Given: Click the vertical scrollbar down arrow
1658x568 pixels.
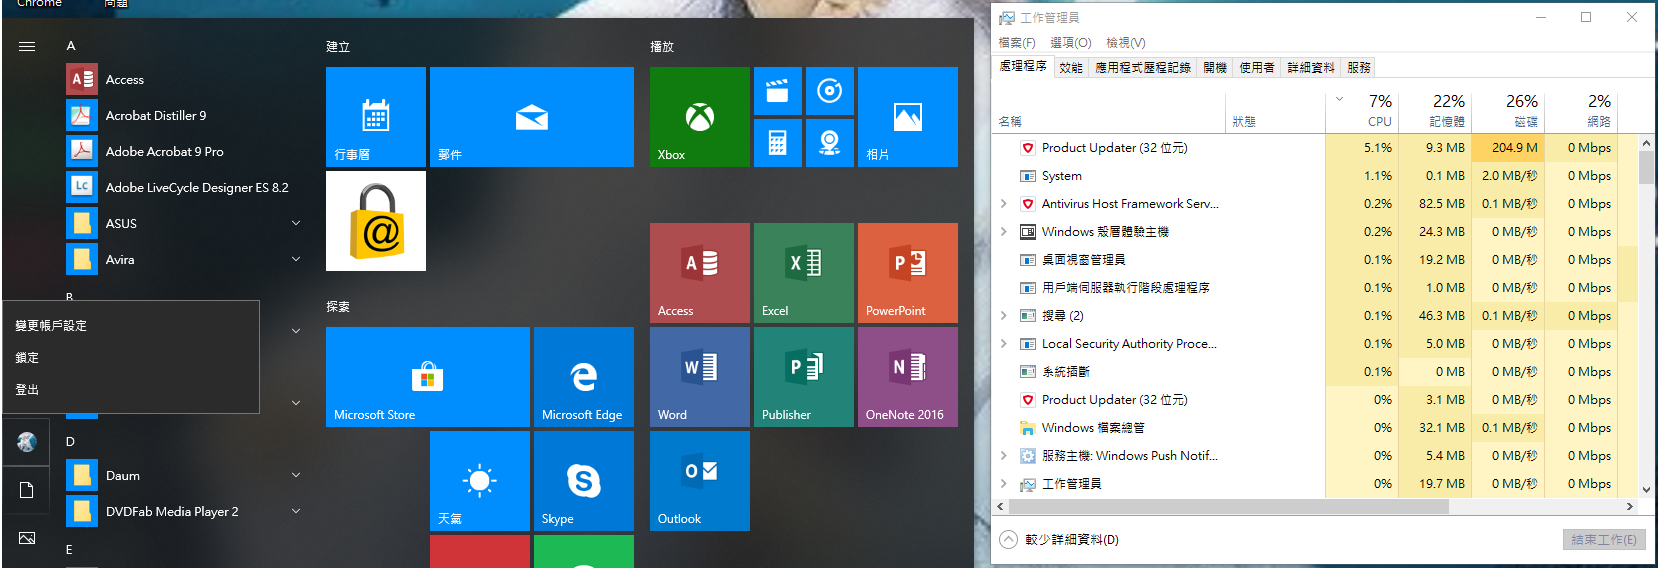Looking at the screenshot, I should 1646,490.
